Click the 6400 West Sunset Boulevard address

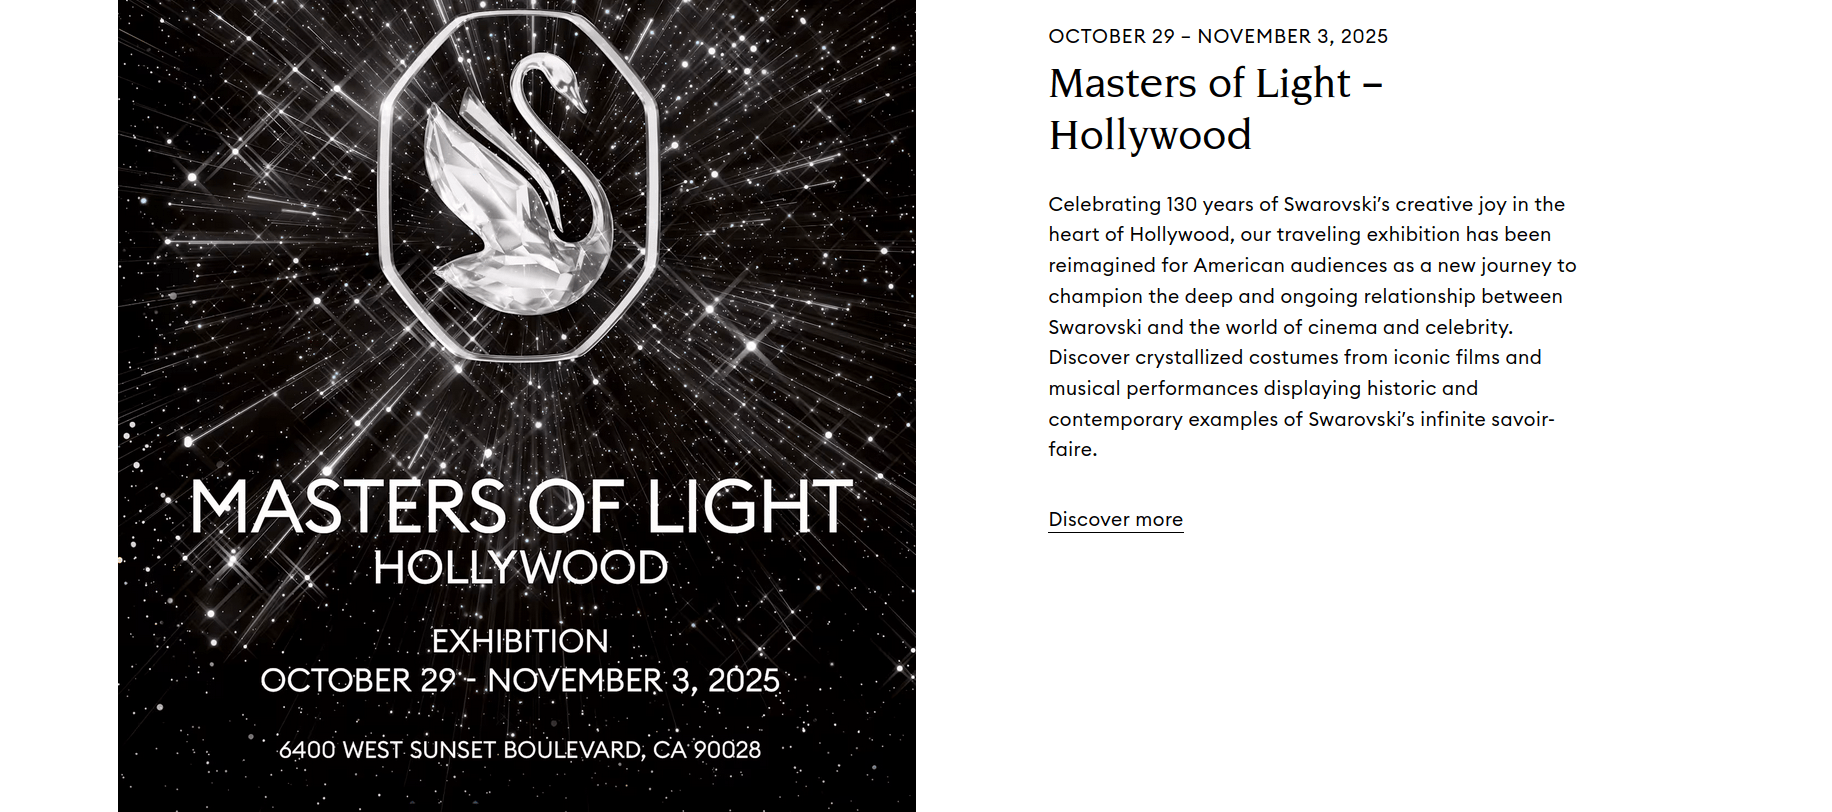tap(520, 750)
